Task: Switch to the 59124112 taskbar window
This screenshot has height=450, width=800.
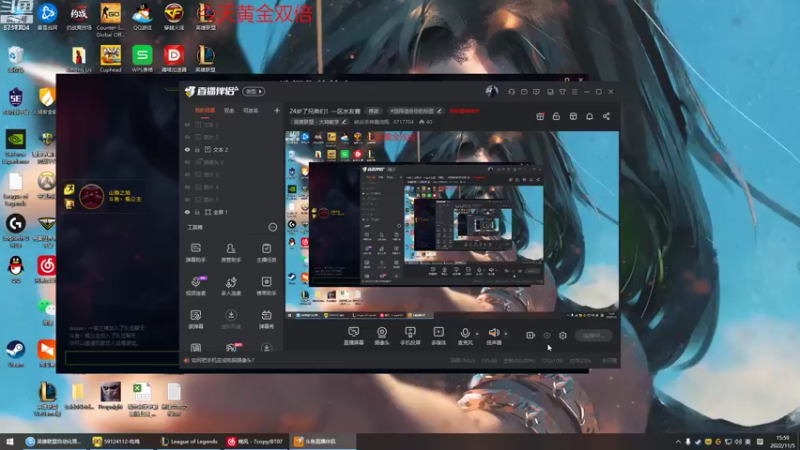Action: point(121,441)
